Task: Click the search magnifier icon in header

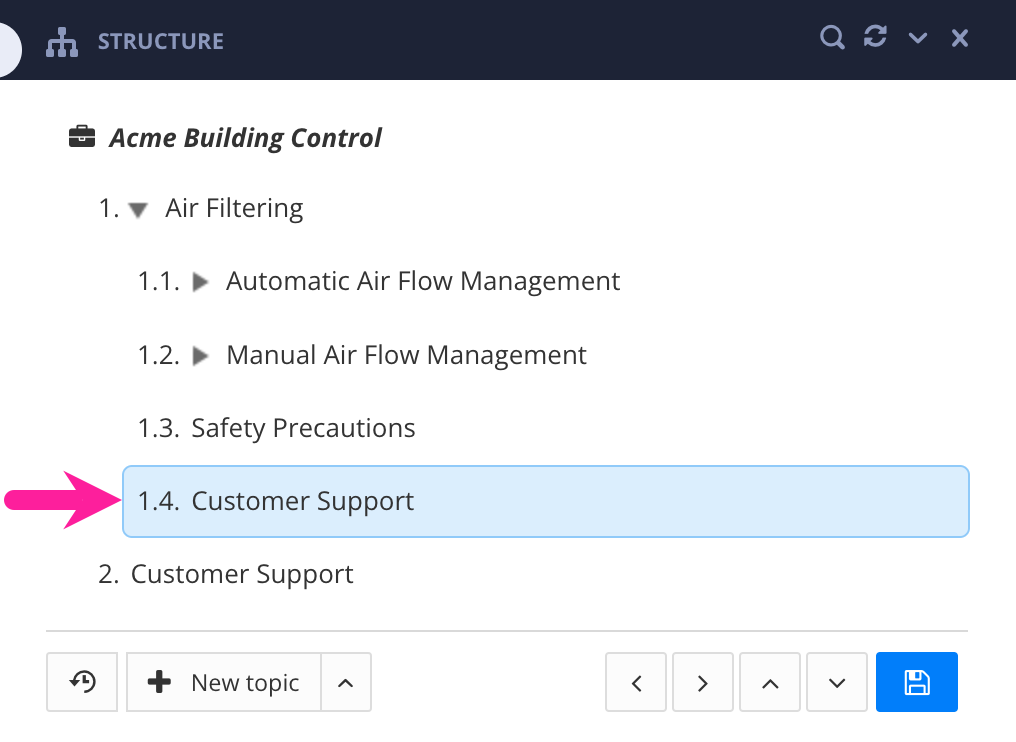Action: coord(832,38)
